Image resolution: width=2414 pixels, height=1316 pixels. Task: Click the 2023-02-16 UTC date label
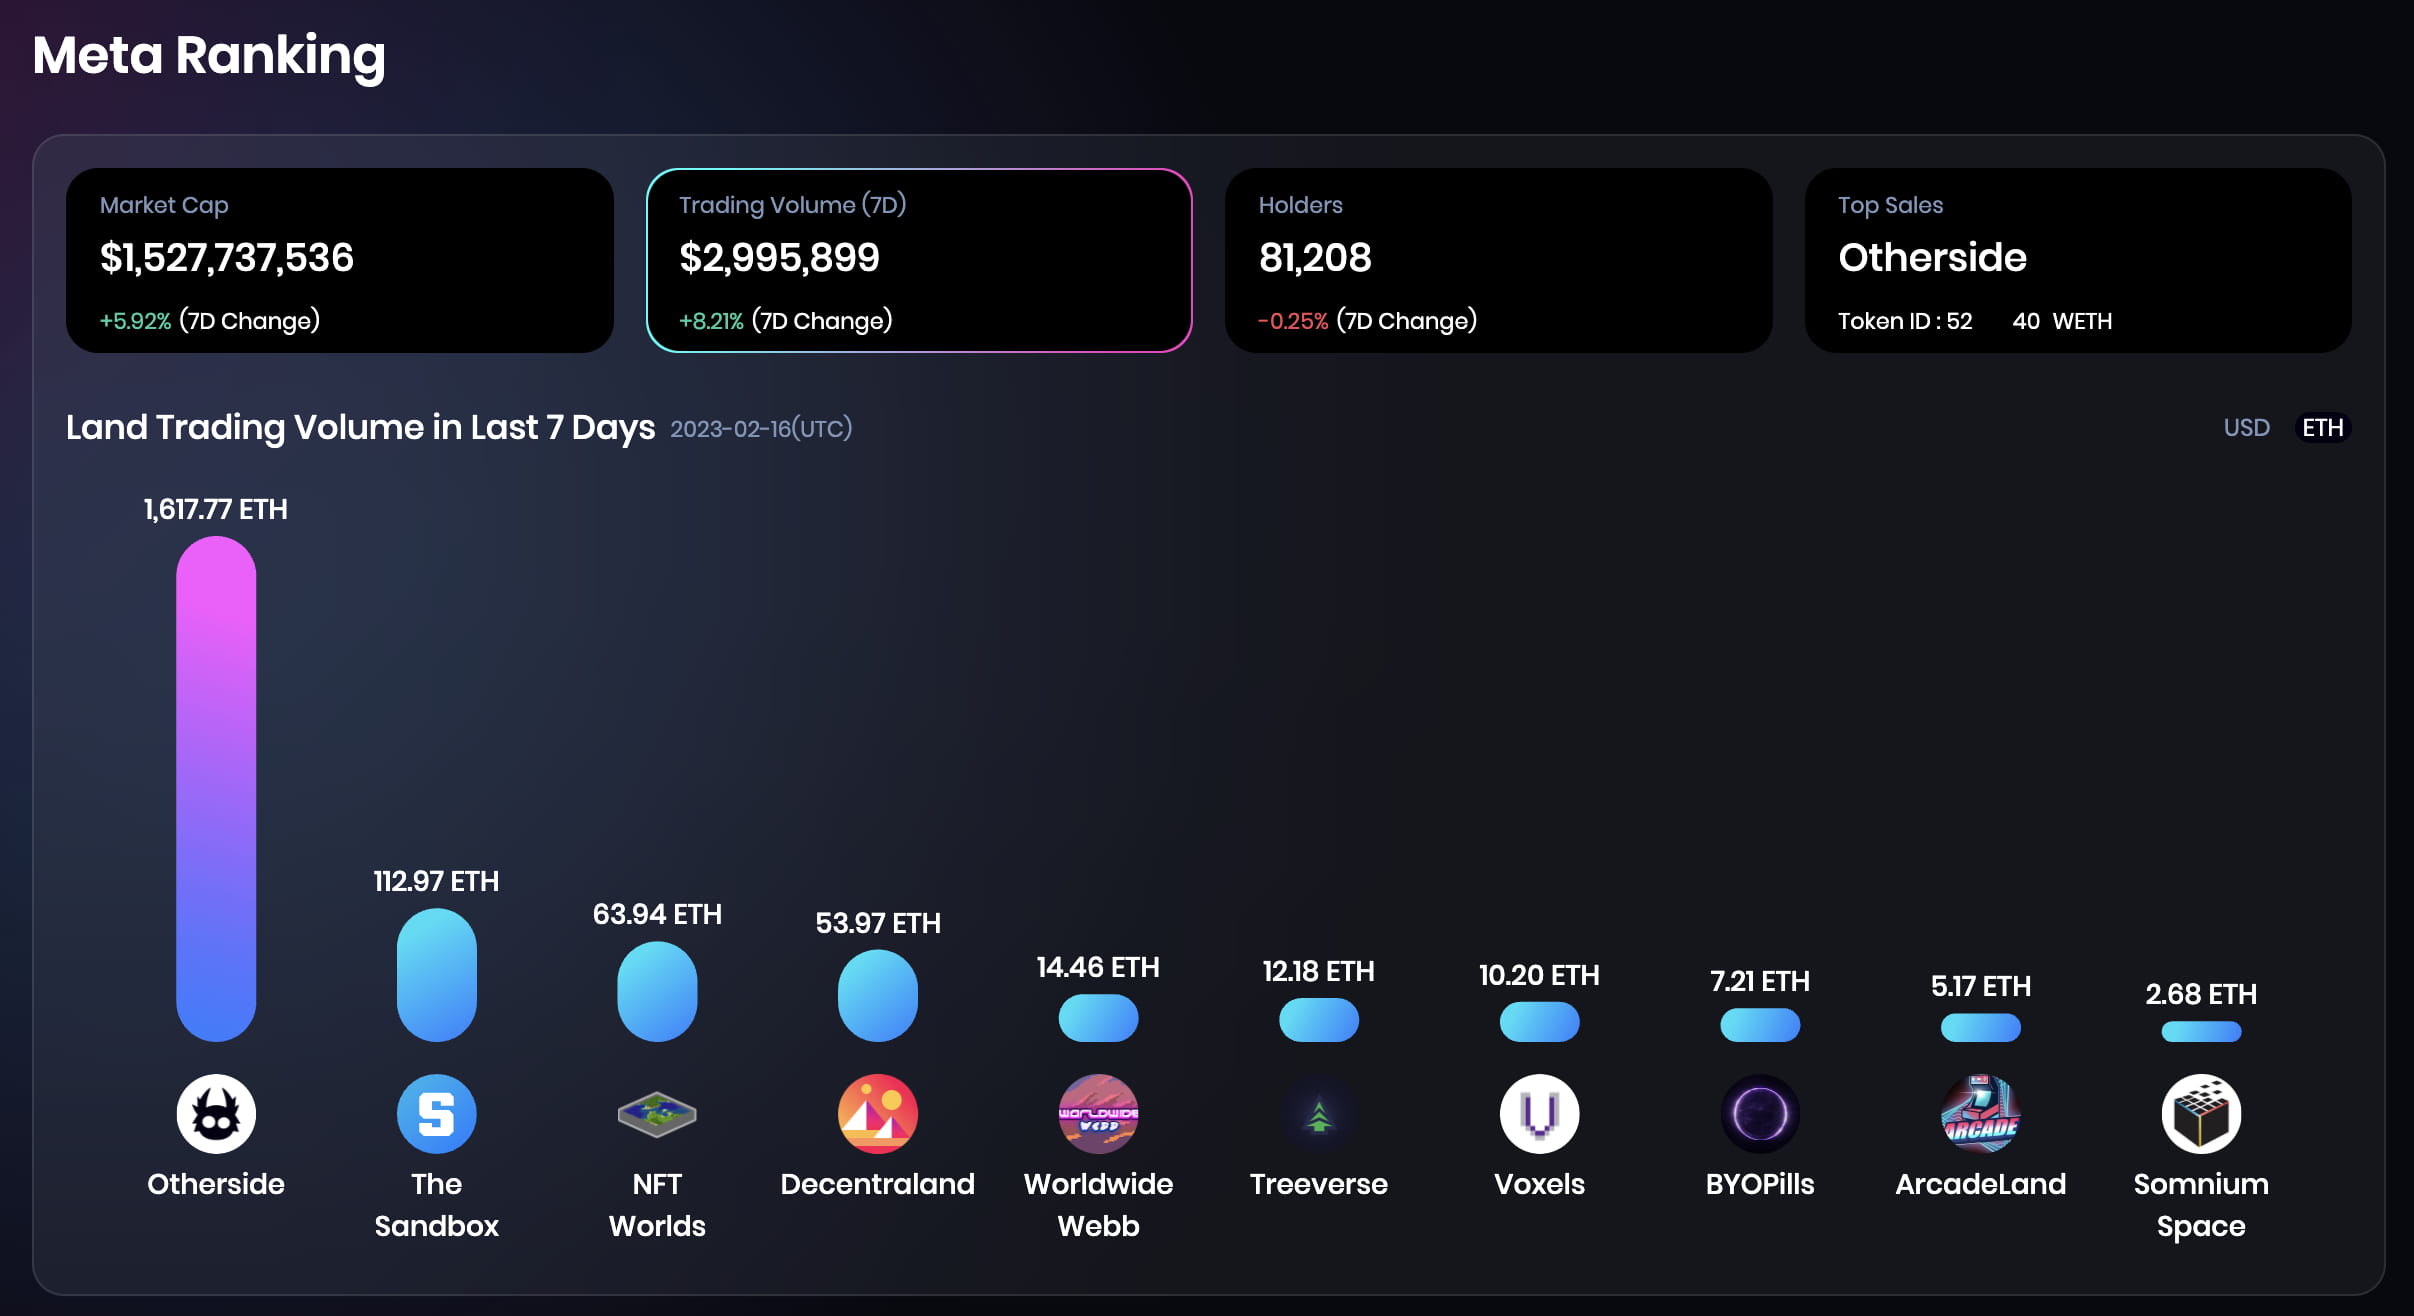point(761,428)
